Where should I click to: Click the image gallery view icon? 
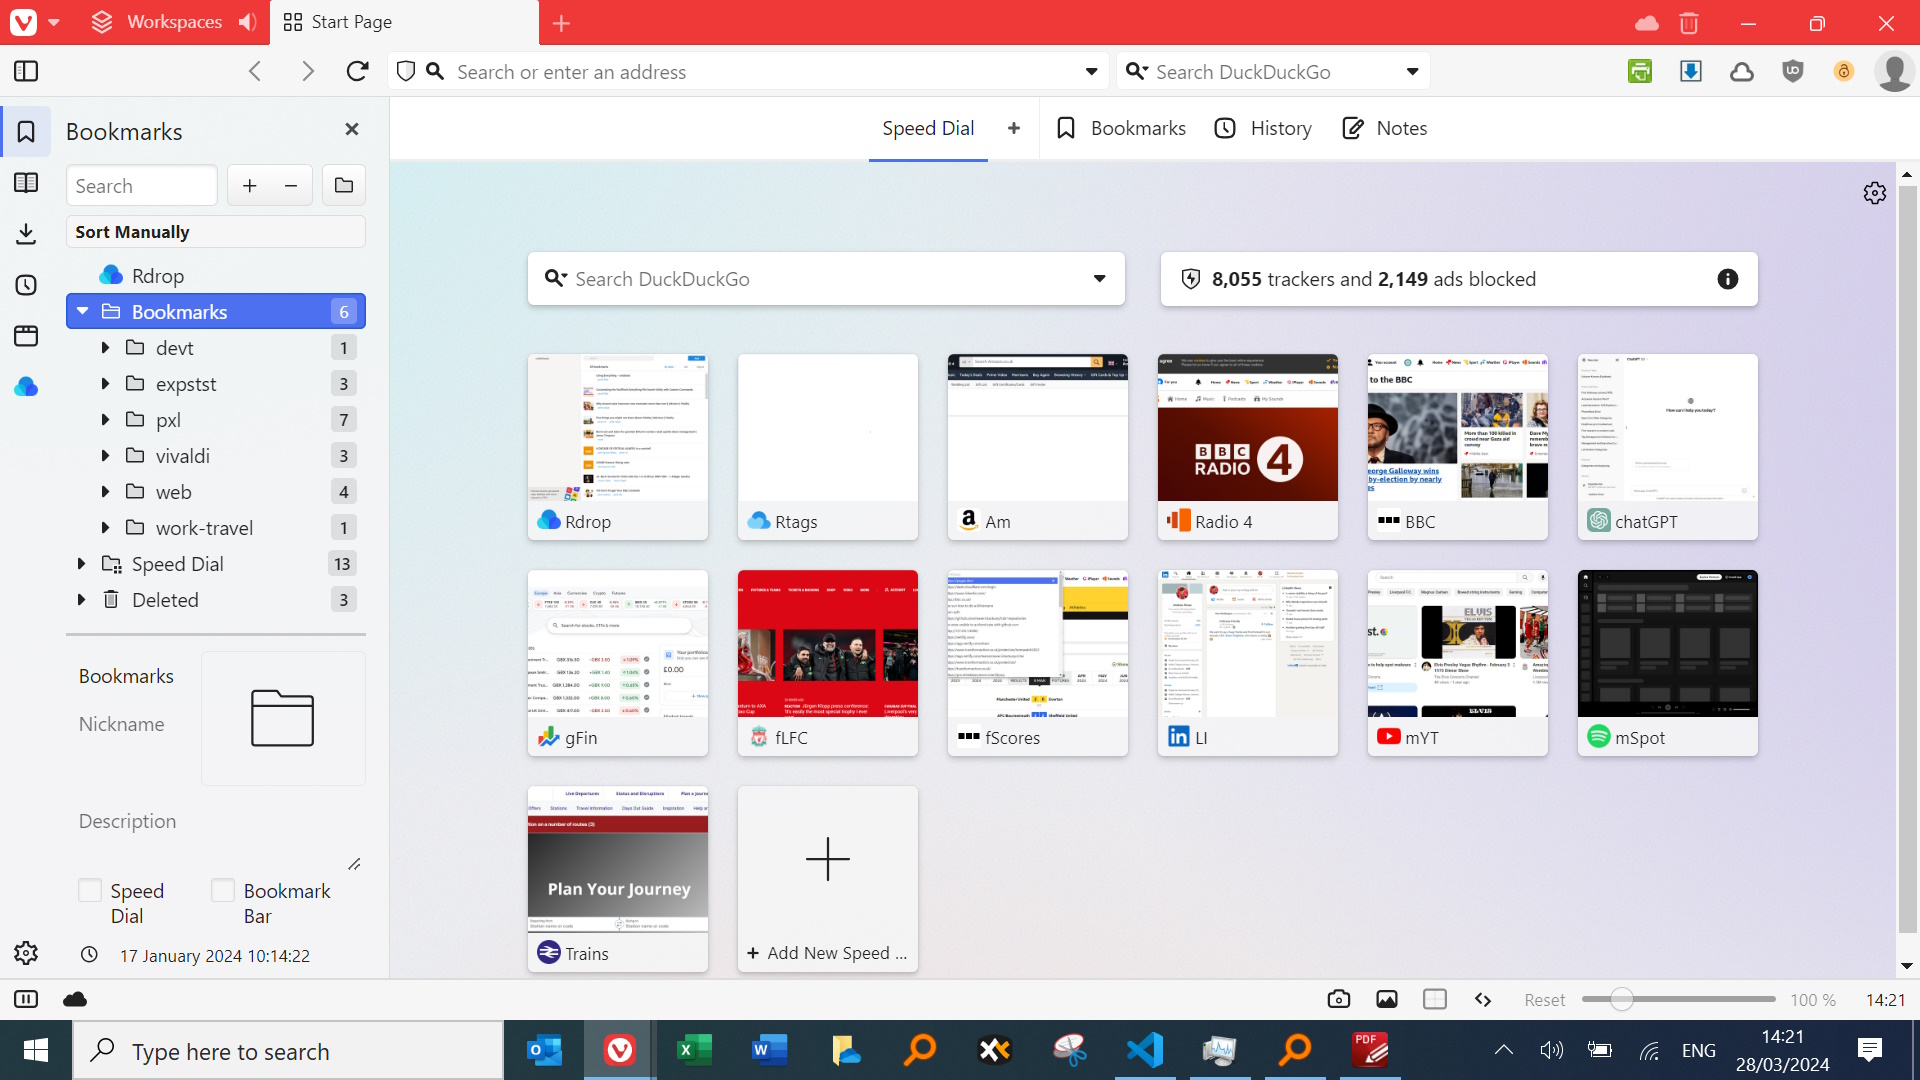[1386, 1000]
